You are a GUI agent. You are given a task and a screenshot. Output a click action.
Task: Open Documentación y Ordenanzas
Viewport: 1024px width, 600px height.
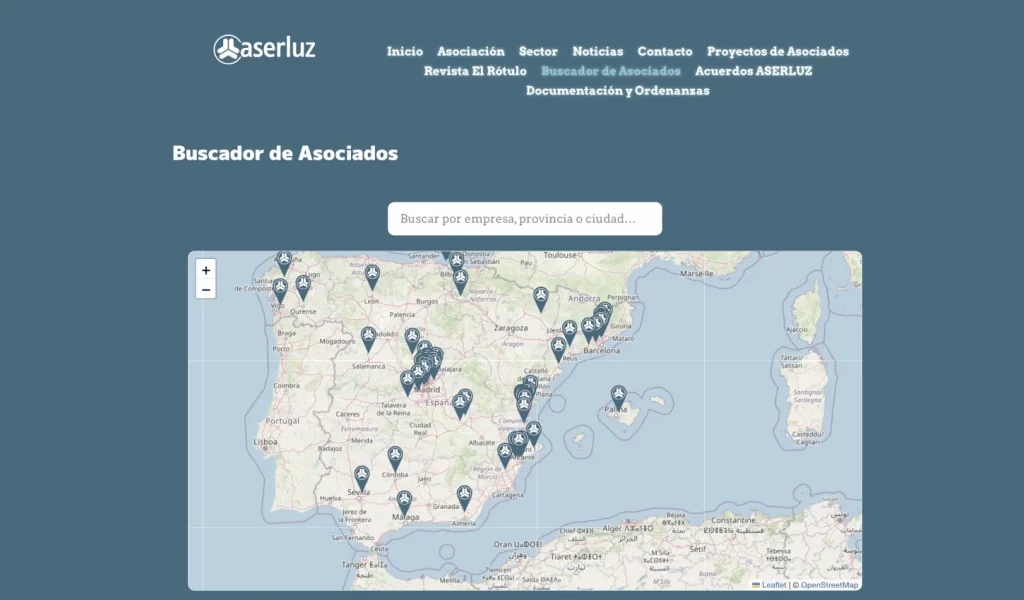tap(617, 89)
